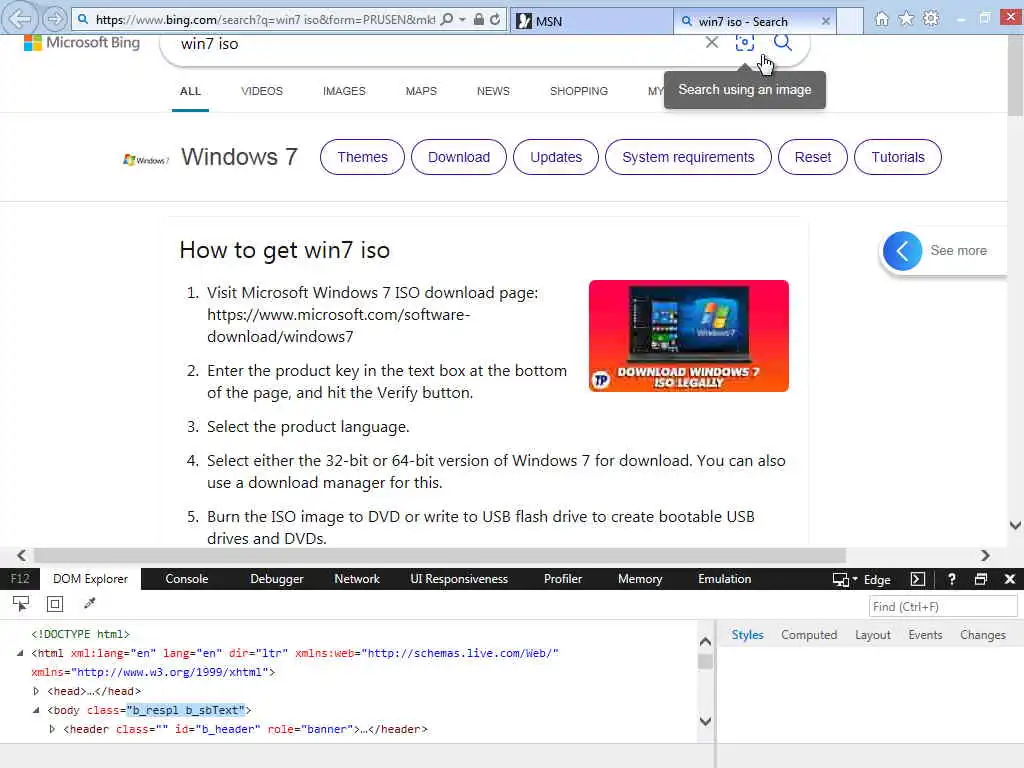Go back with browser back arrow
Screen dimensions: 1024x768
(x=20, y=19)
